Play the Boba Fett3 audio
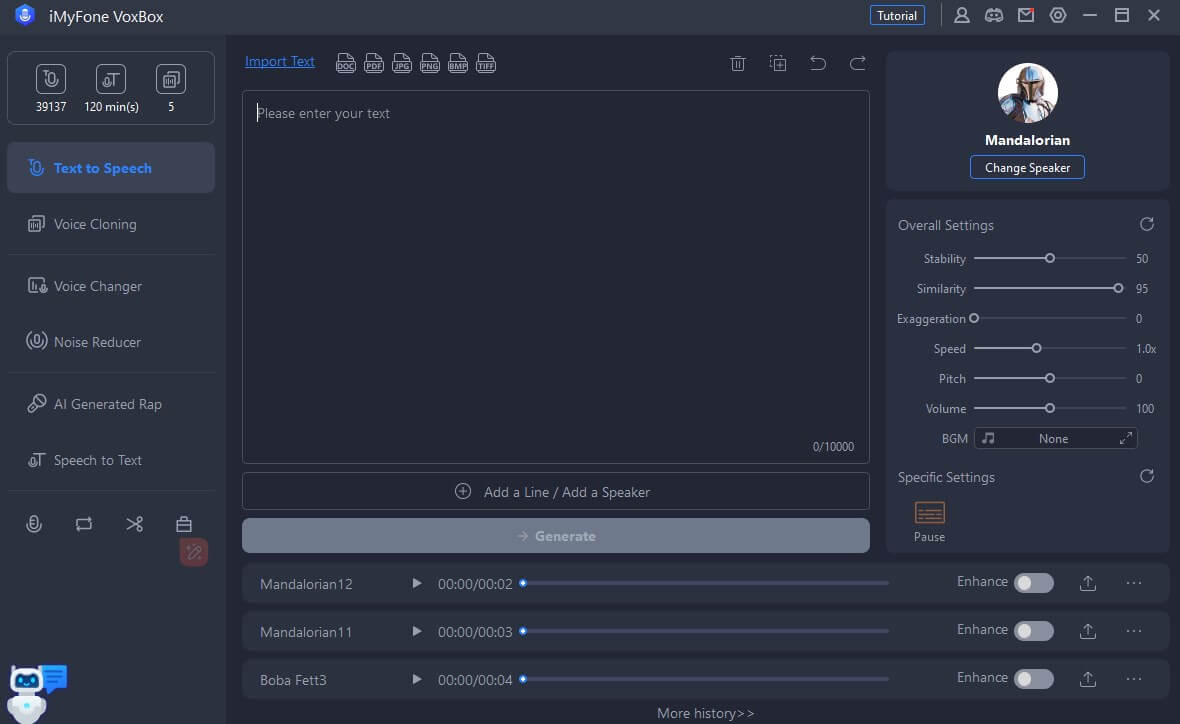 416,679
